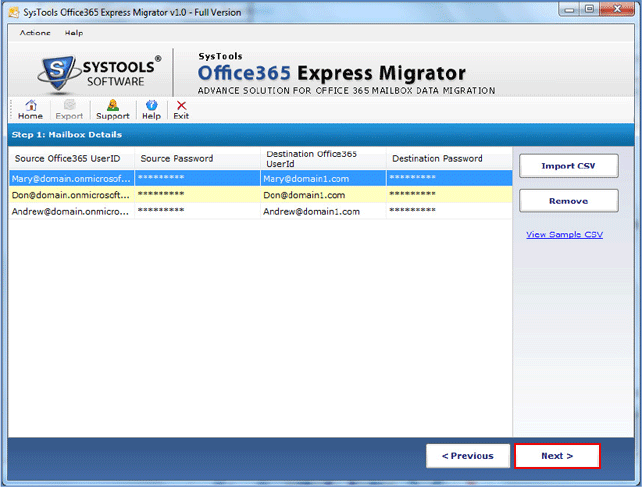Click Andrew's source password cell

click(197, 211)
